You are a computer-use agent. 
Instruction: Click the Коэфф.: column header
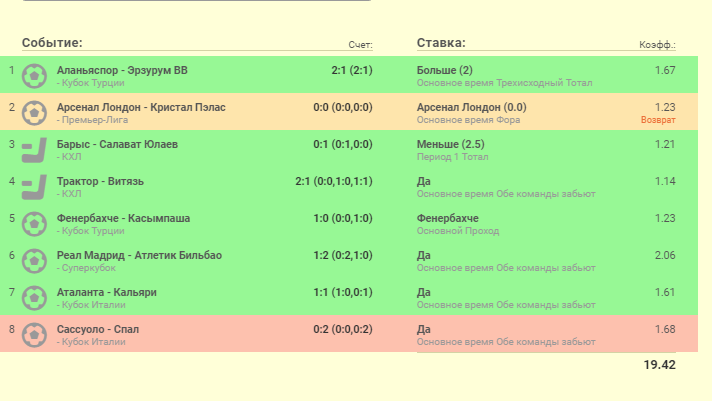(x=658, y=45)
